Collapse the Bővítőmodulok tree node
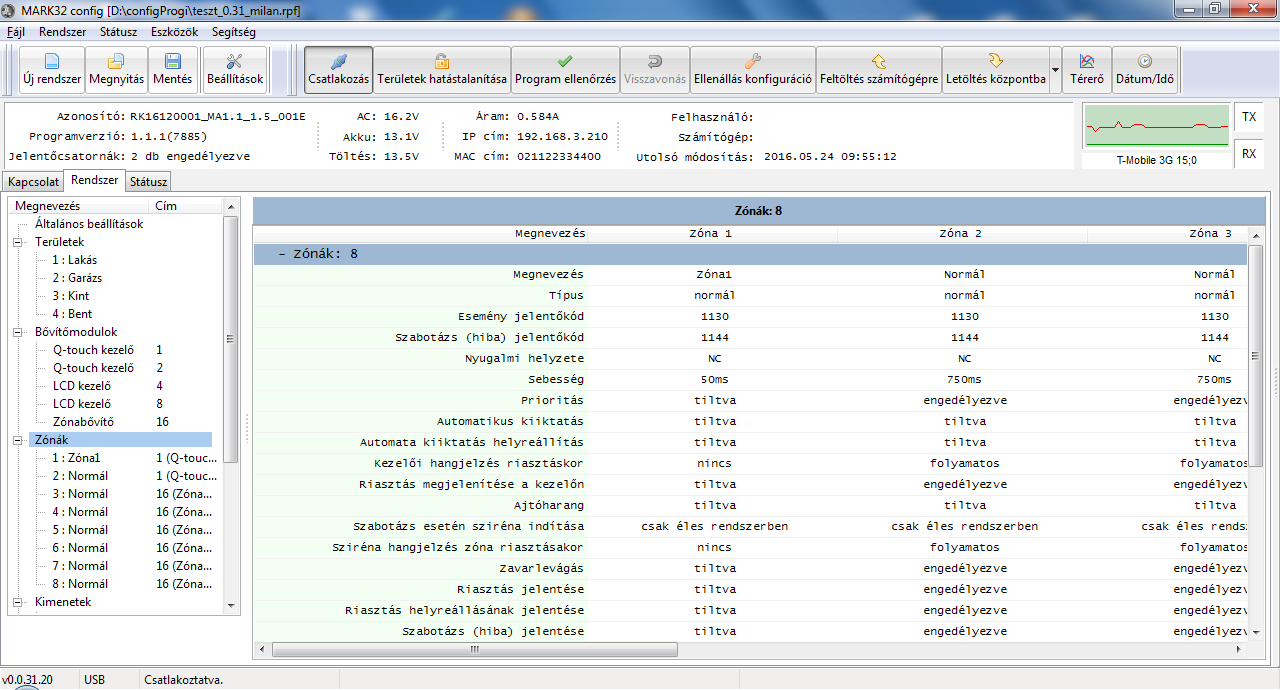1280x690 pixels. pos(17,332)
